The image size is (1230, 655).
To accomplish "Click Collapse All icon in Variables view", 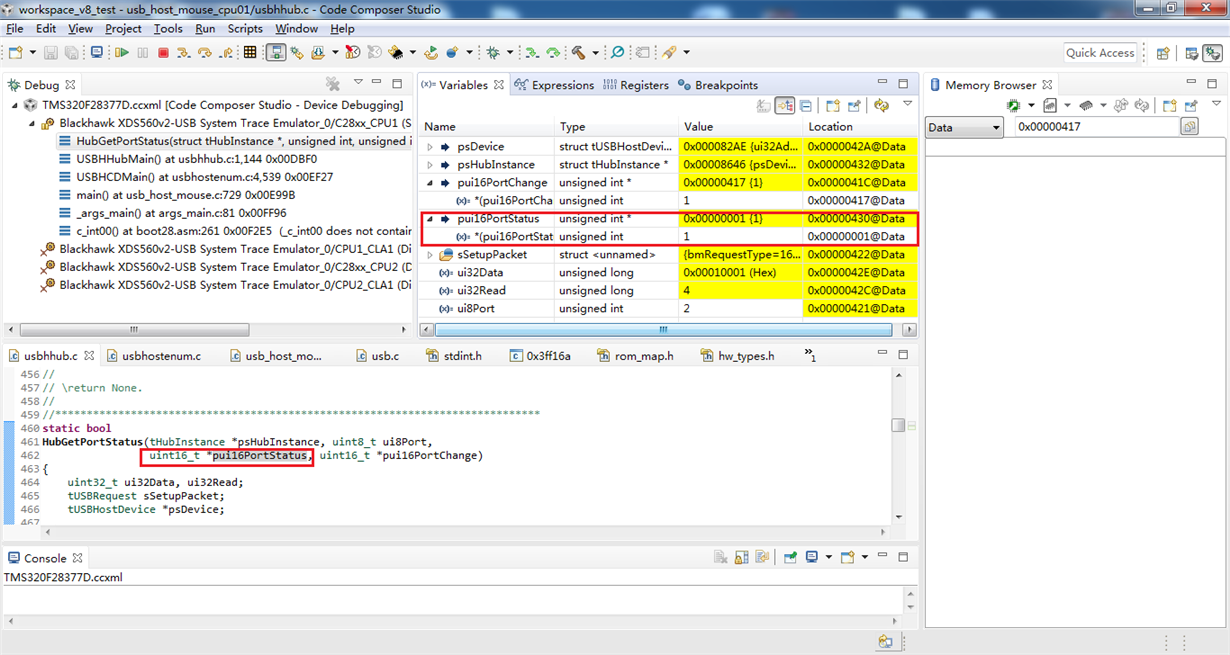I will 806,105.
